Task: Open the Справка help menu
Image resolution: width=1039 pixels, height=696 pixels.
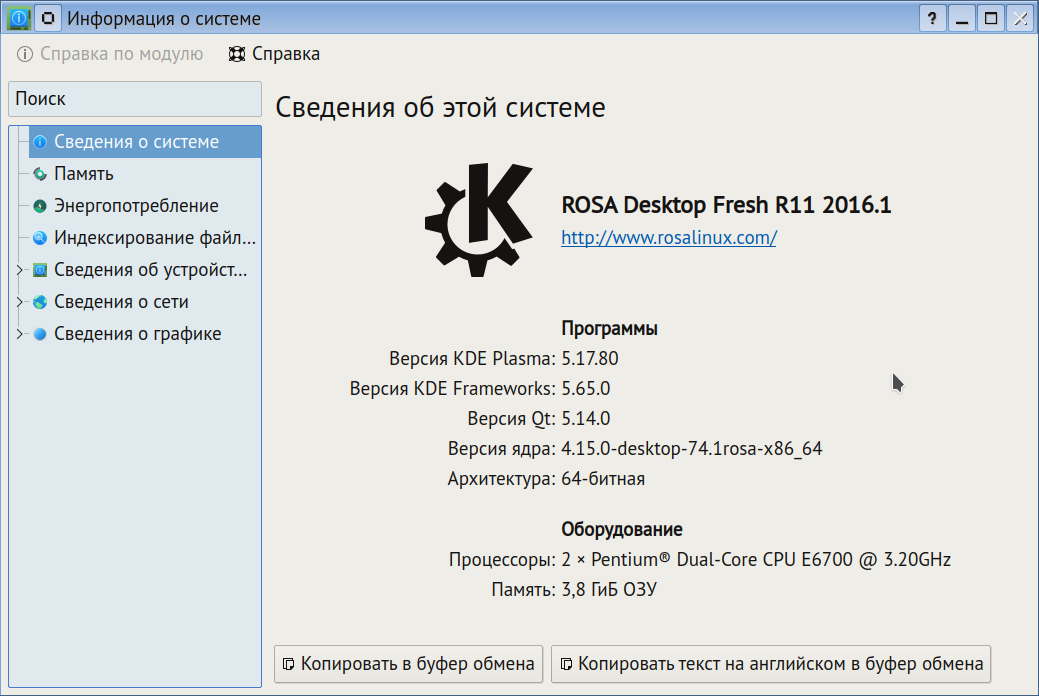Action: pos(275,54)
